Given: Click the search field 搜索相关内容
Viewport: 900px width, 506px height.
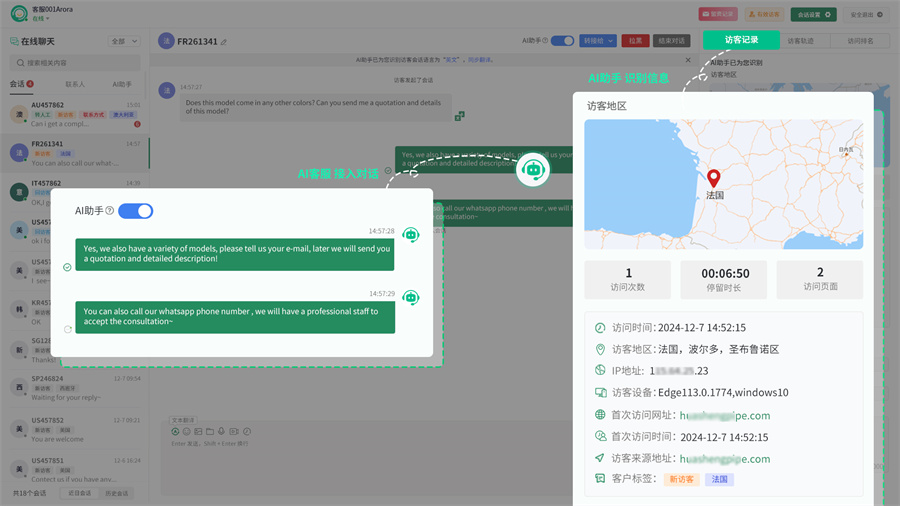Looking at the screenshot, I should [x=75, y=62].
